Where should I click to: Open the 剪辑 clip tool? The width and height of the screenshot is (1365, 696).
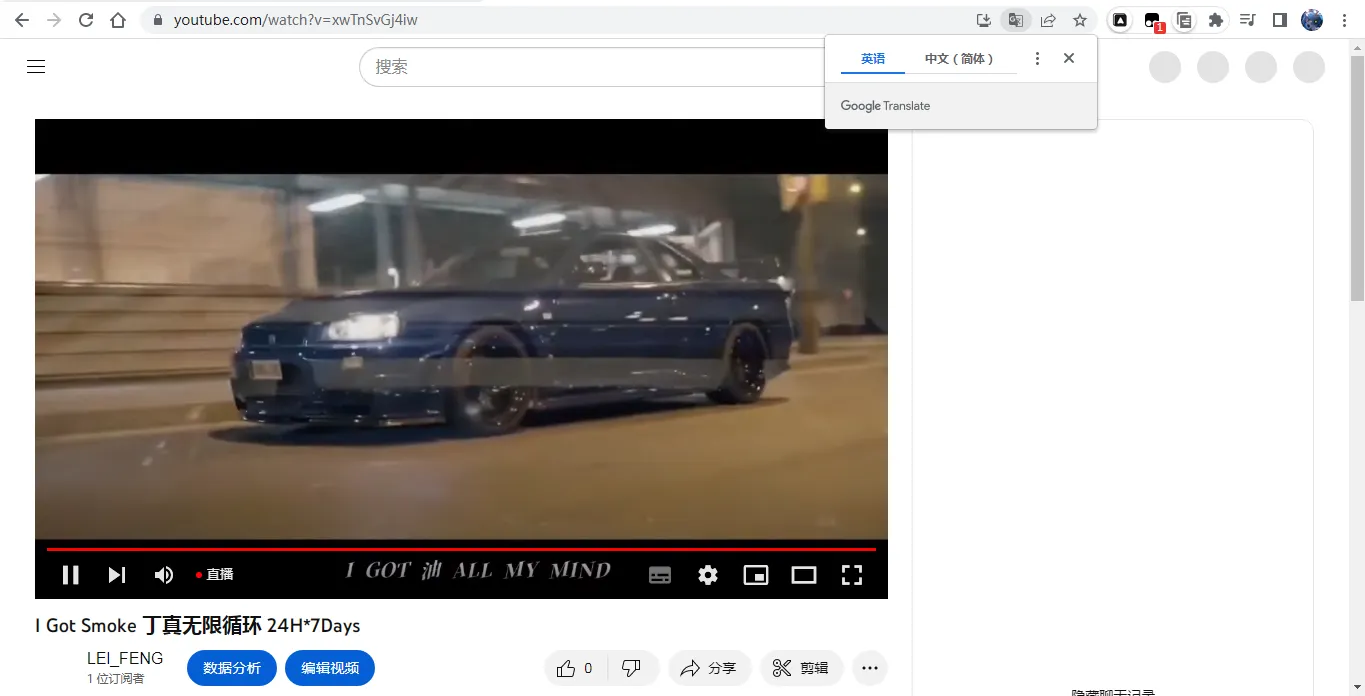tap(801, 668)
